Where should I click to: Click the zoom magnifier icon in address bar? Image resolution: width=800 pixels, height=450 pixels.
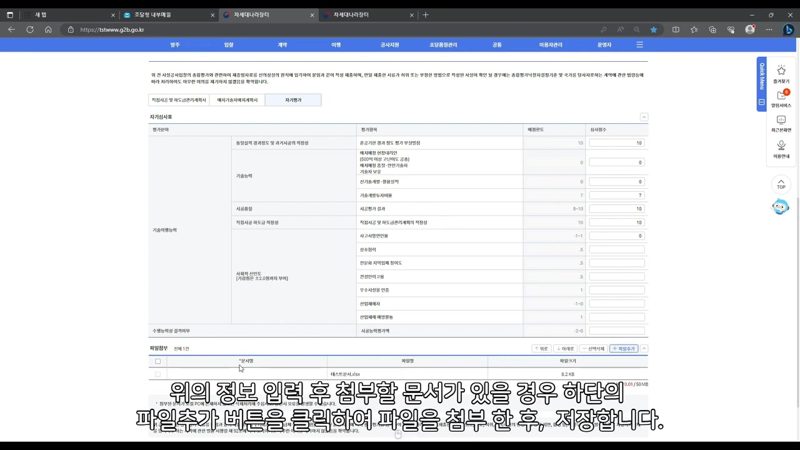click(637, 30)
